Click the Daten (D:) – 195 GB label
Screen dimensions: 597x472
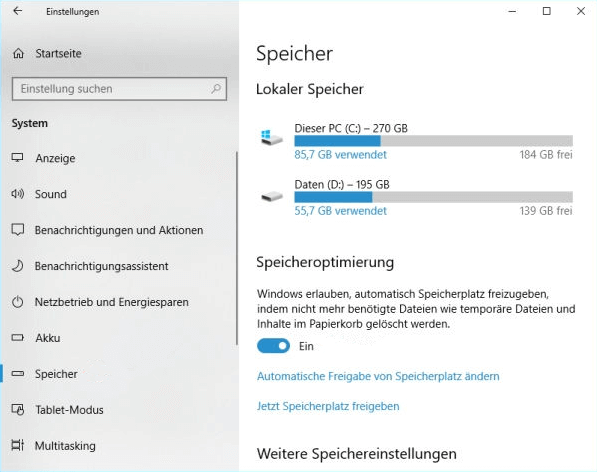tap(342, 185)
